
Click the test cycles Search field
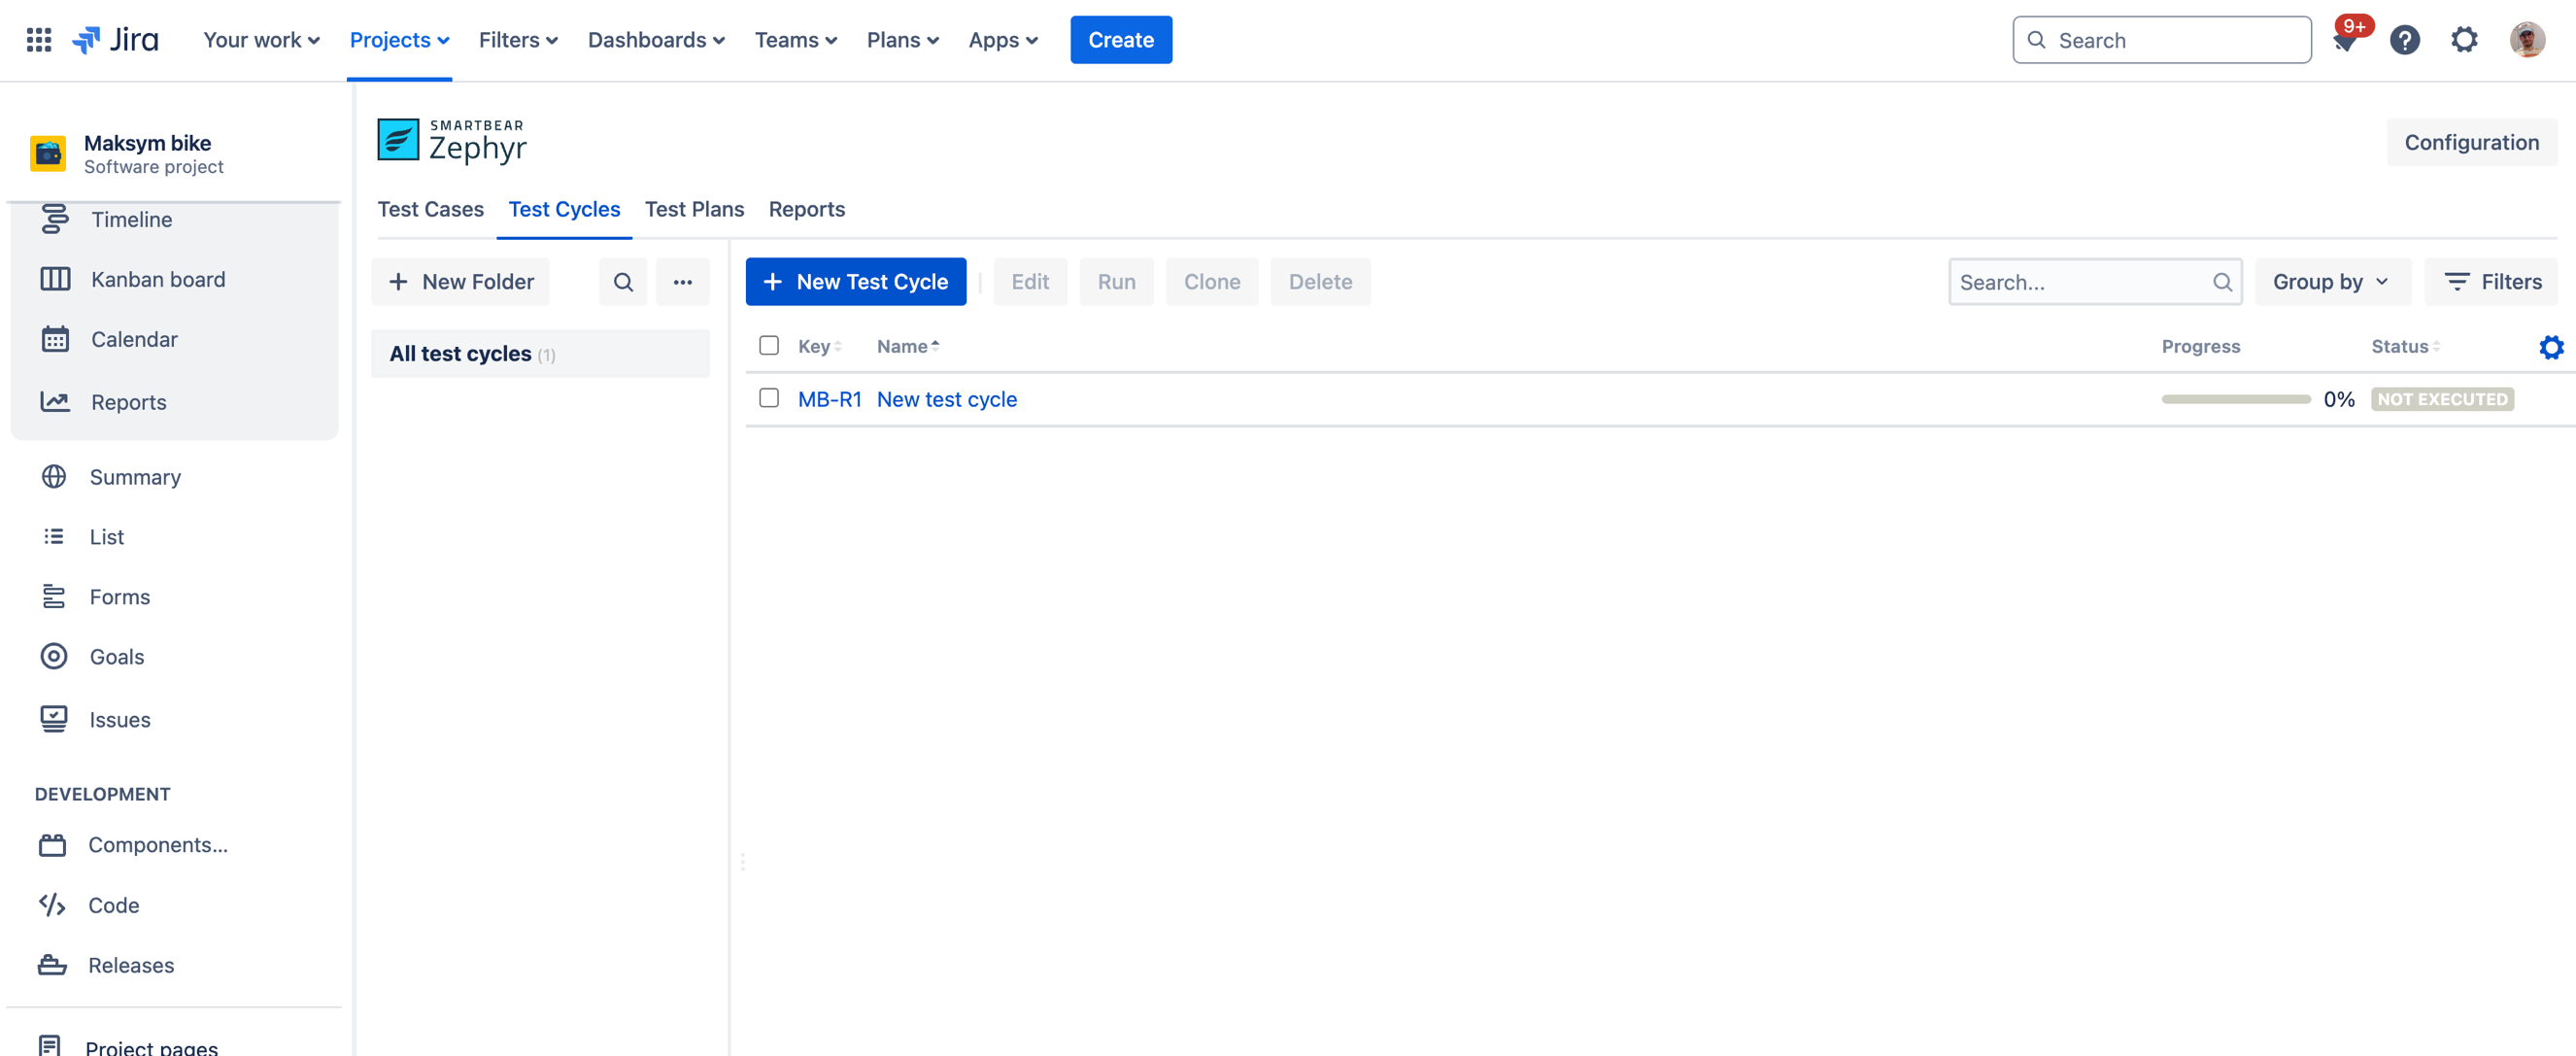tap(2082, 282)
